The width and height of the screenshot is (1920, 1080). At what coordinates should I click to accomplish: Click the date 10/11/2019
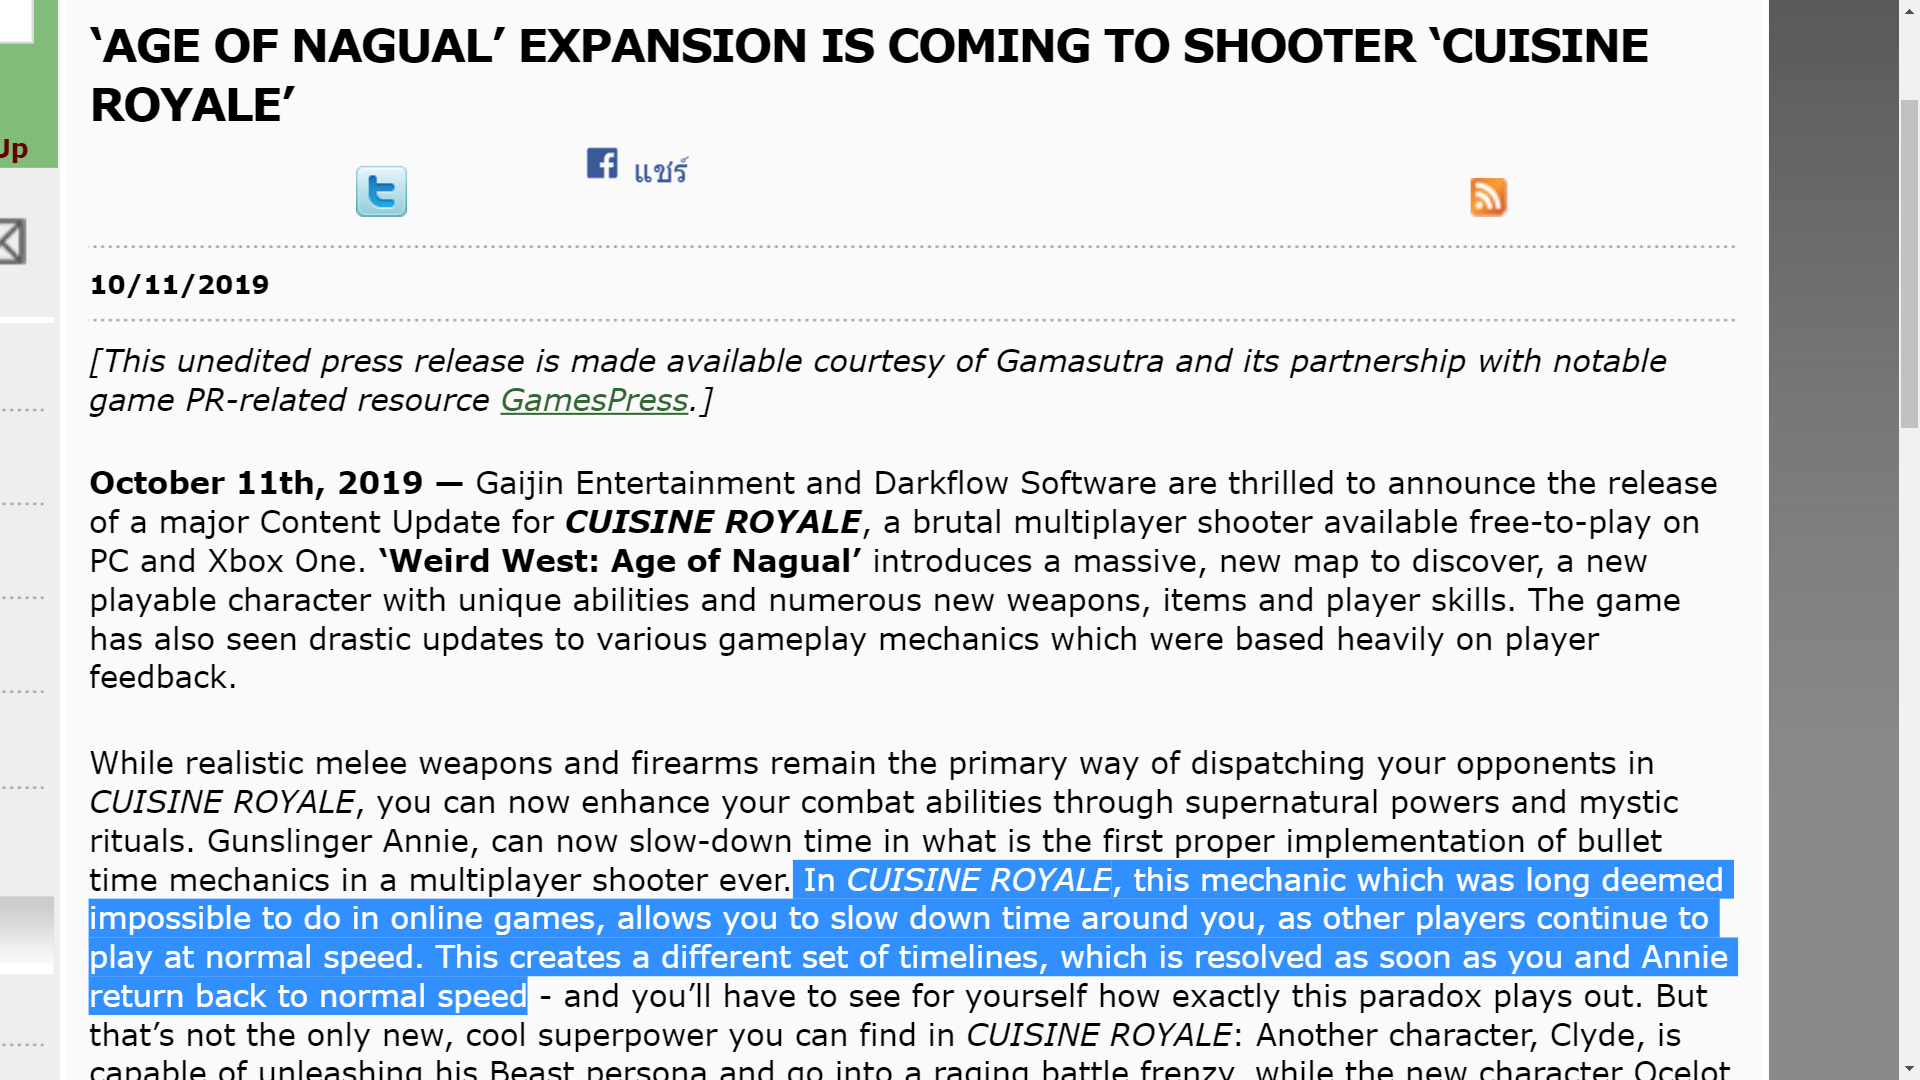tap(179, 285)
